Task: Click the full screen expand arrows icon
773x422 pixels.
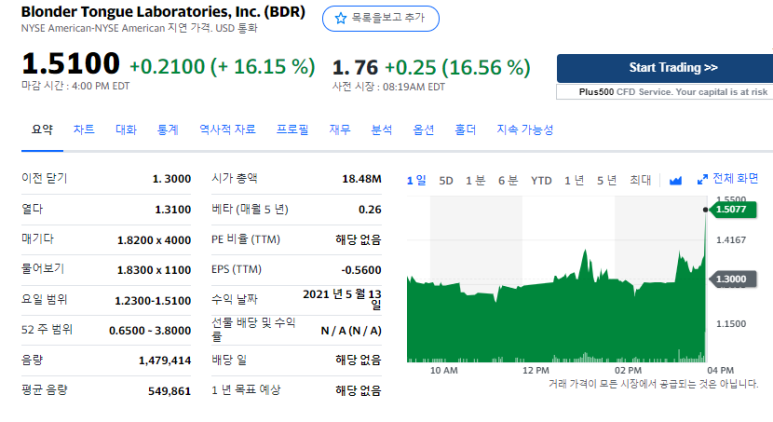Action: pyautogui.click(x=703, y=179)
